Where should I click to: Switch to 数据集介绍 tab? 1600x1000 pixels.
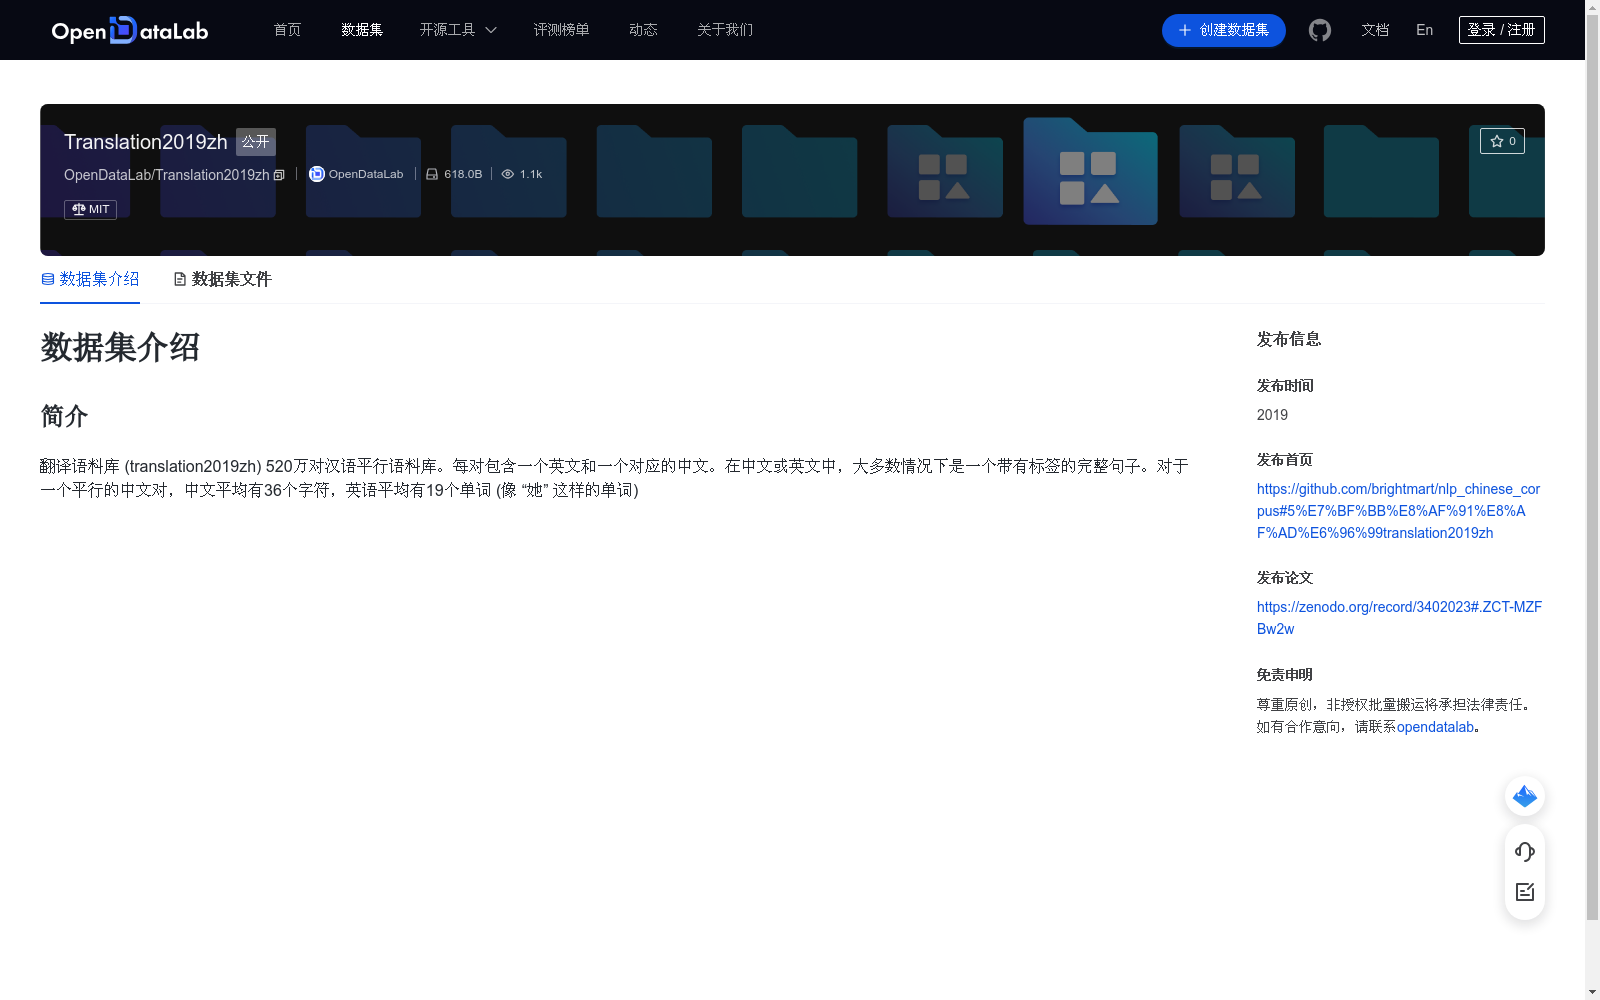tap(90, 279)
